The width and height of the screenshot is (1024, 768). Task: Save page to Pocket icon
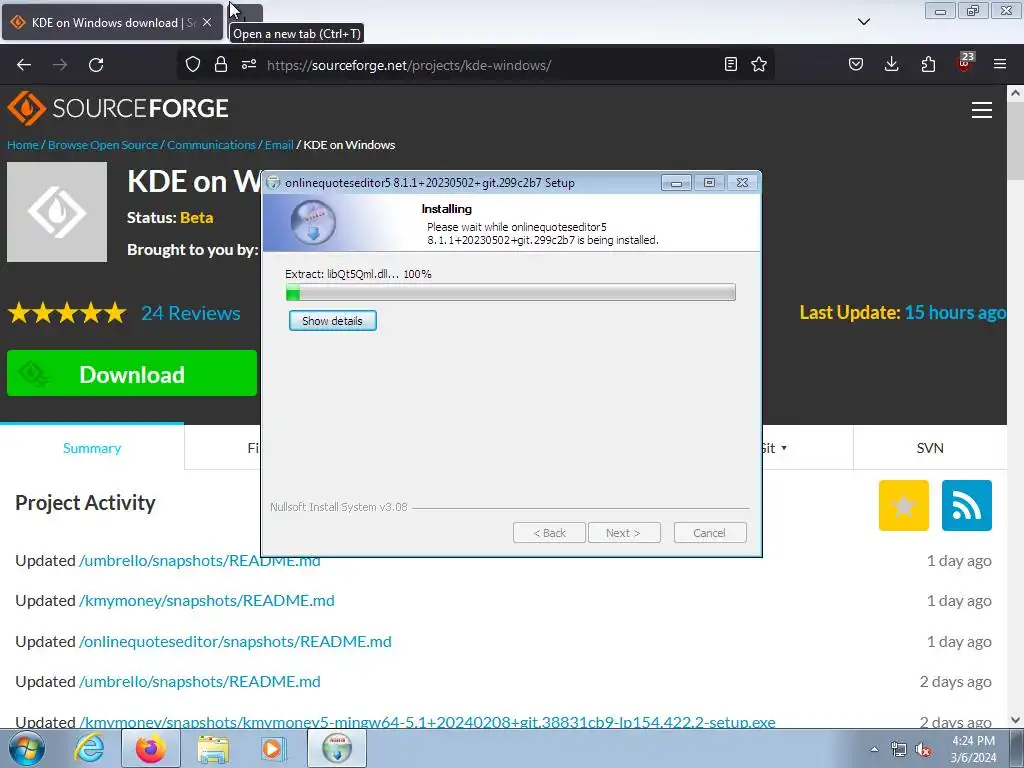(x=856, y=64)
